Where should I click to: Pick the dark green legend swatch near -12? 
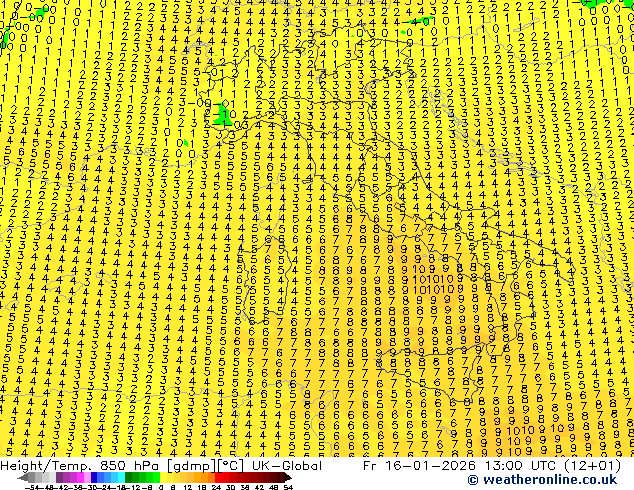[128, 477]
